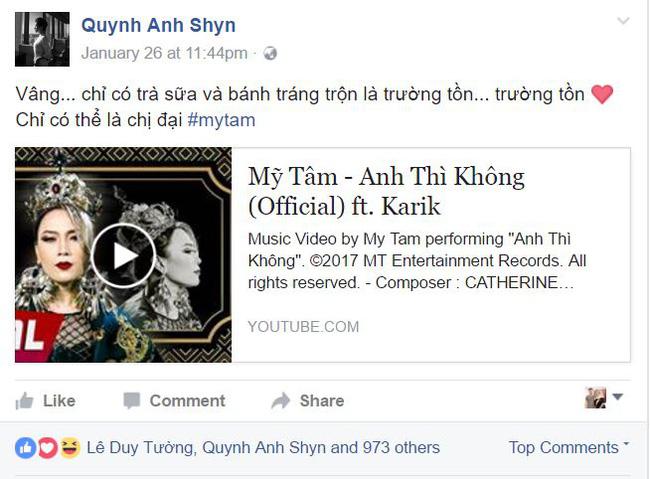
Task: Open the post options chevron menu
Action: pyautogui.click(x=623, y=20)
